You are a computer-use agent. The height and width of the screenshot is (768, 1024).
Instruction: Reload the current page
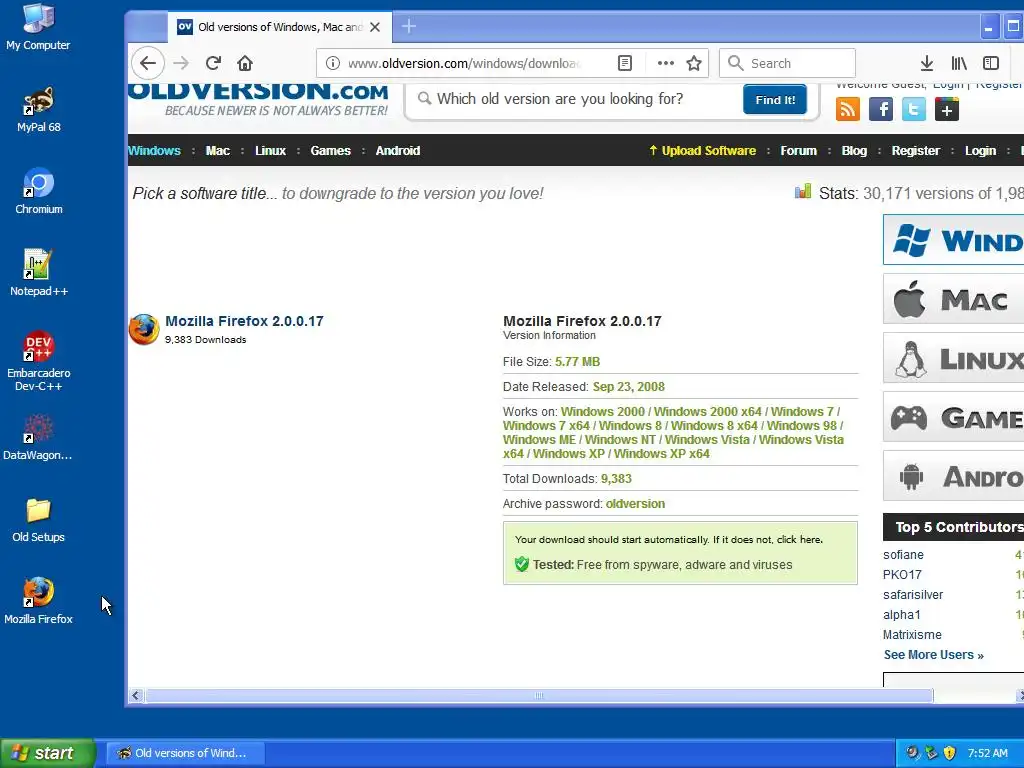213,63
